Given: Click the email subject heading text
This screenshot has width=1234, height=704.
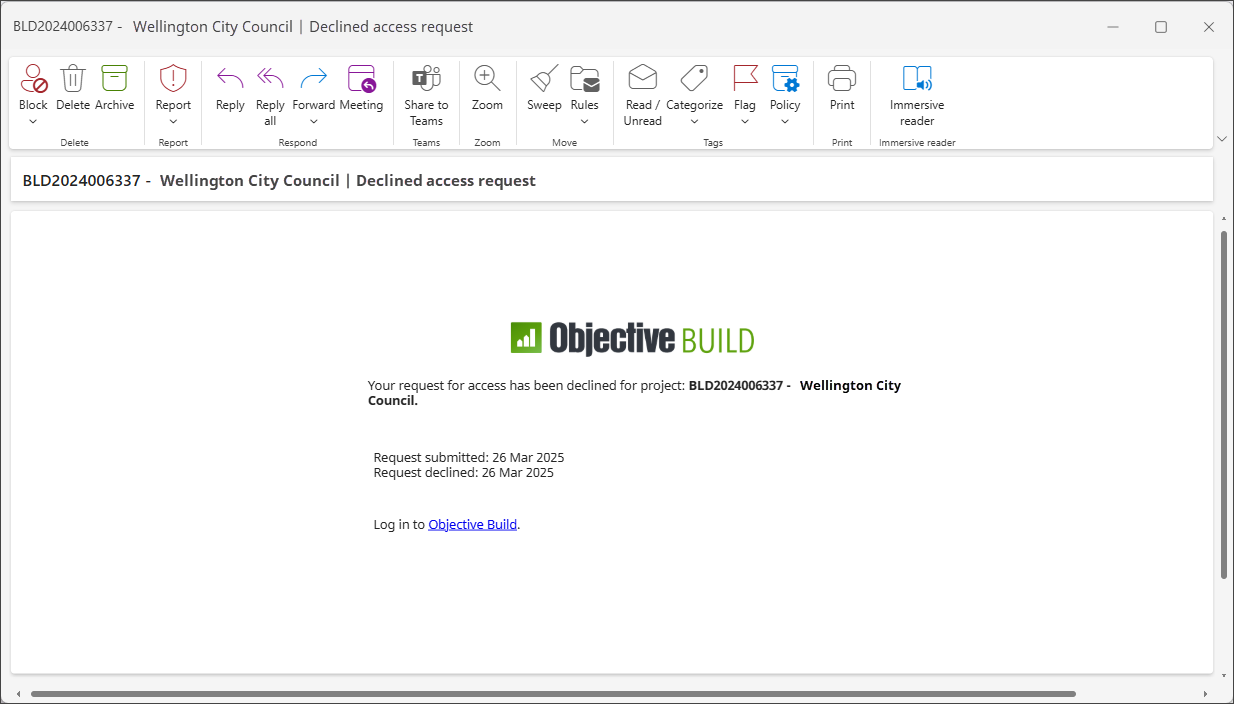Looking at the screenshot, I should [x=279, y=181].
